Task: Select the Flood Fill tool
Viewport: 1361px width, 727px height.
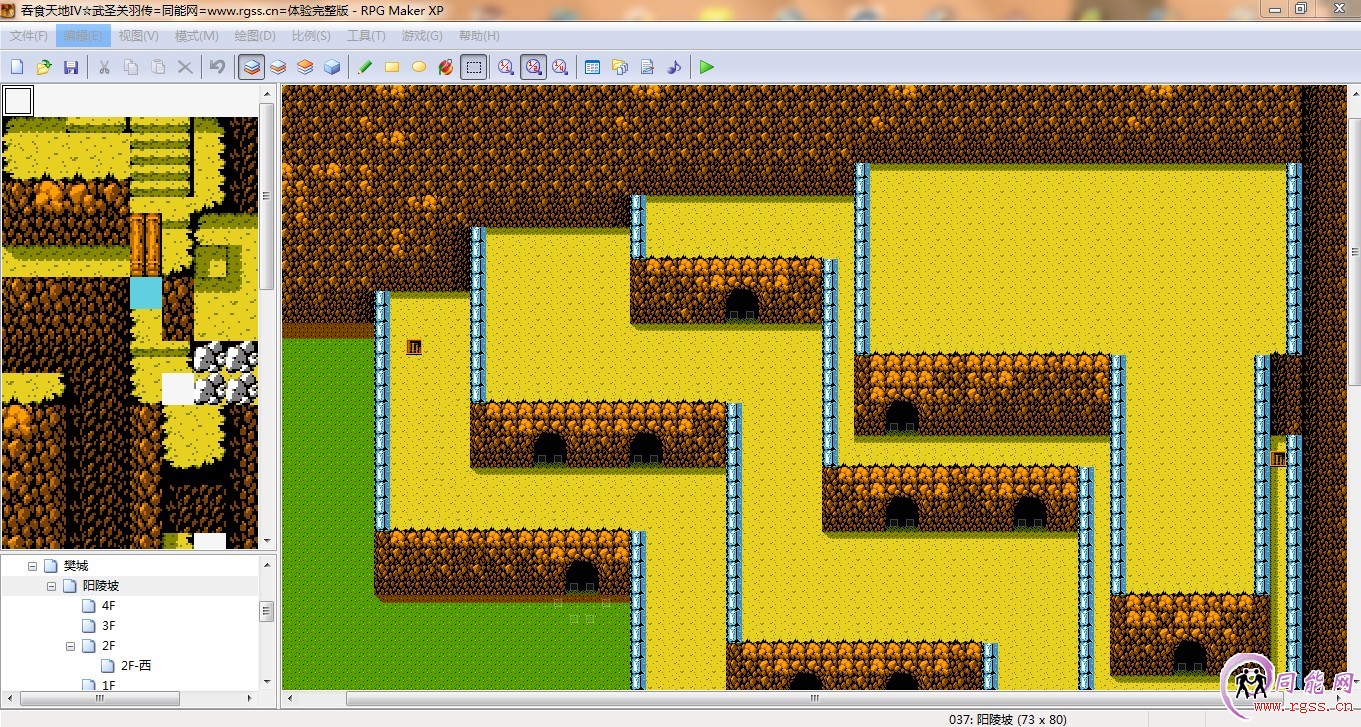Action: pyautogui.click(x=446, y=67)
